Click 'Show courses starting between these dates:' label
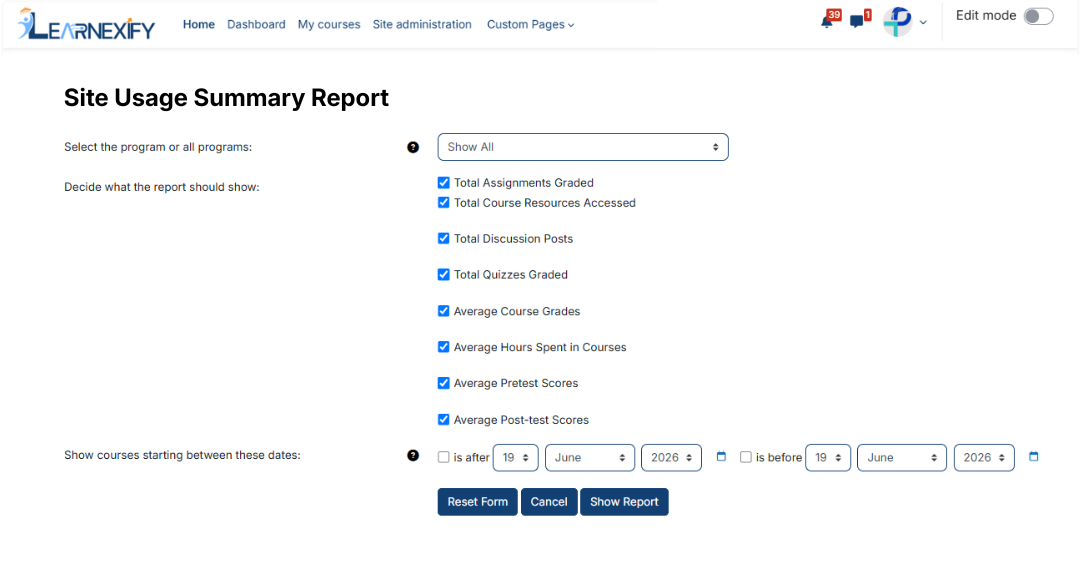The height and width of the screenshot is (566, 1080). (x=183, y=455)
